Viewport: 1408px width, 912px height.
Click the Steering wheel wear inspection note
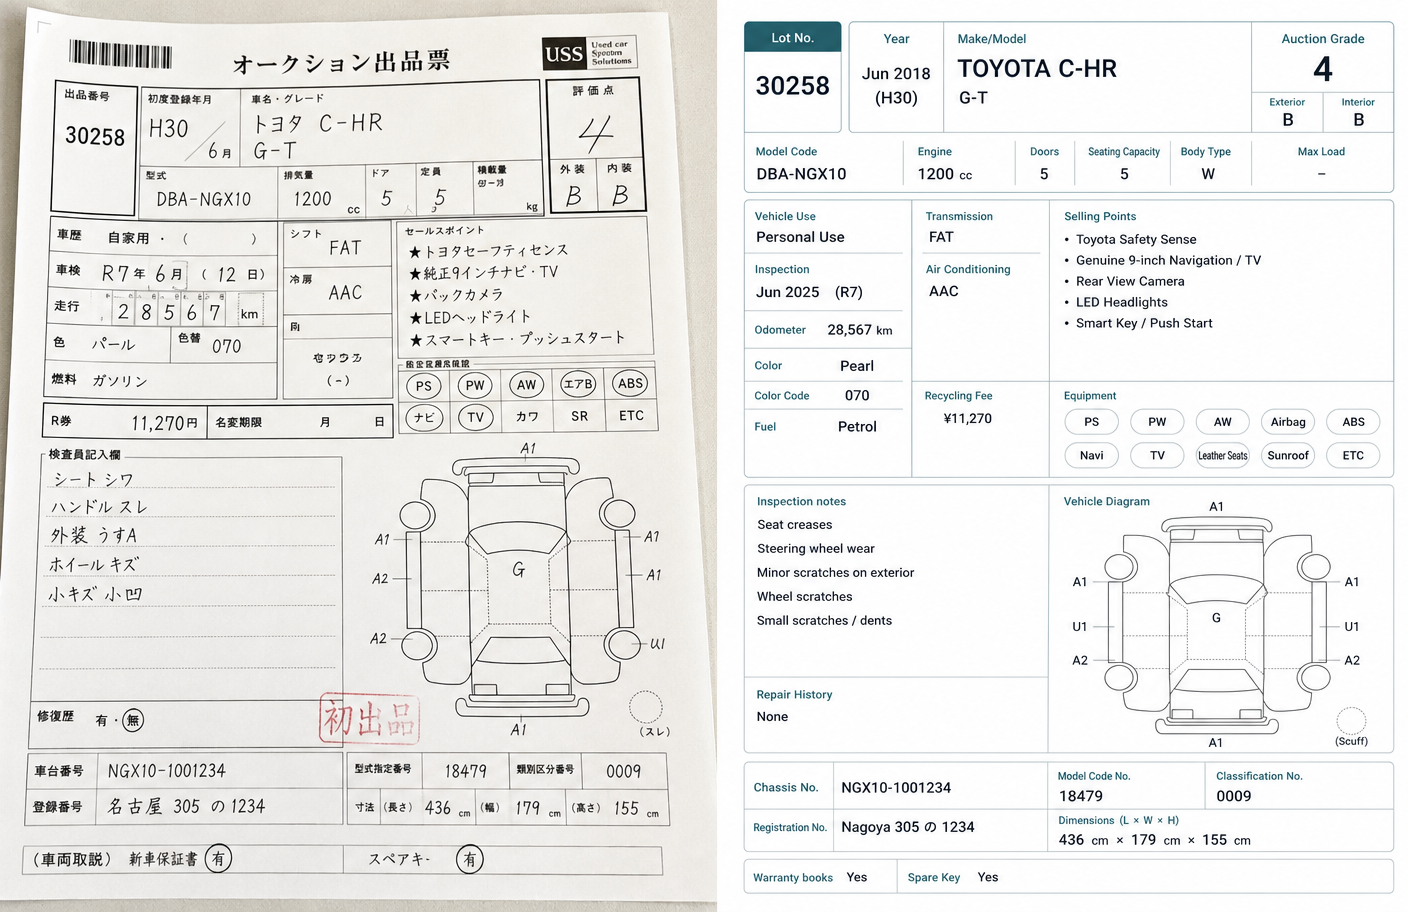click(x=816, y=549)
